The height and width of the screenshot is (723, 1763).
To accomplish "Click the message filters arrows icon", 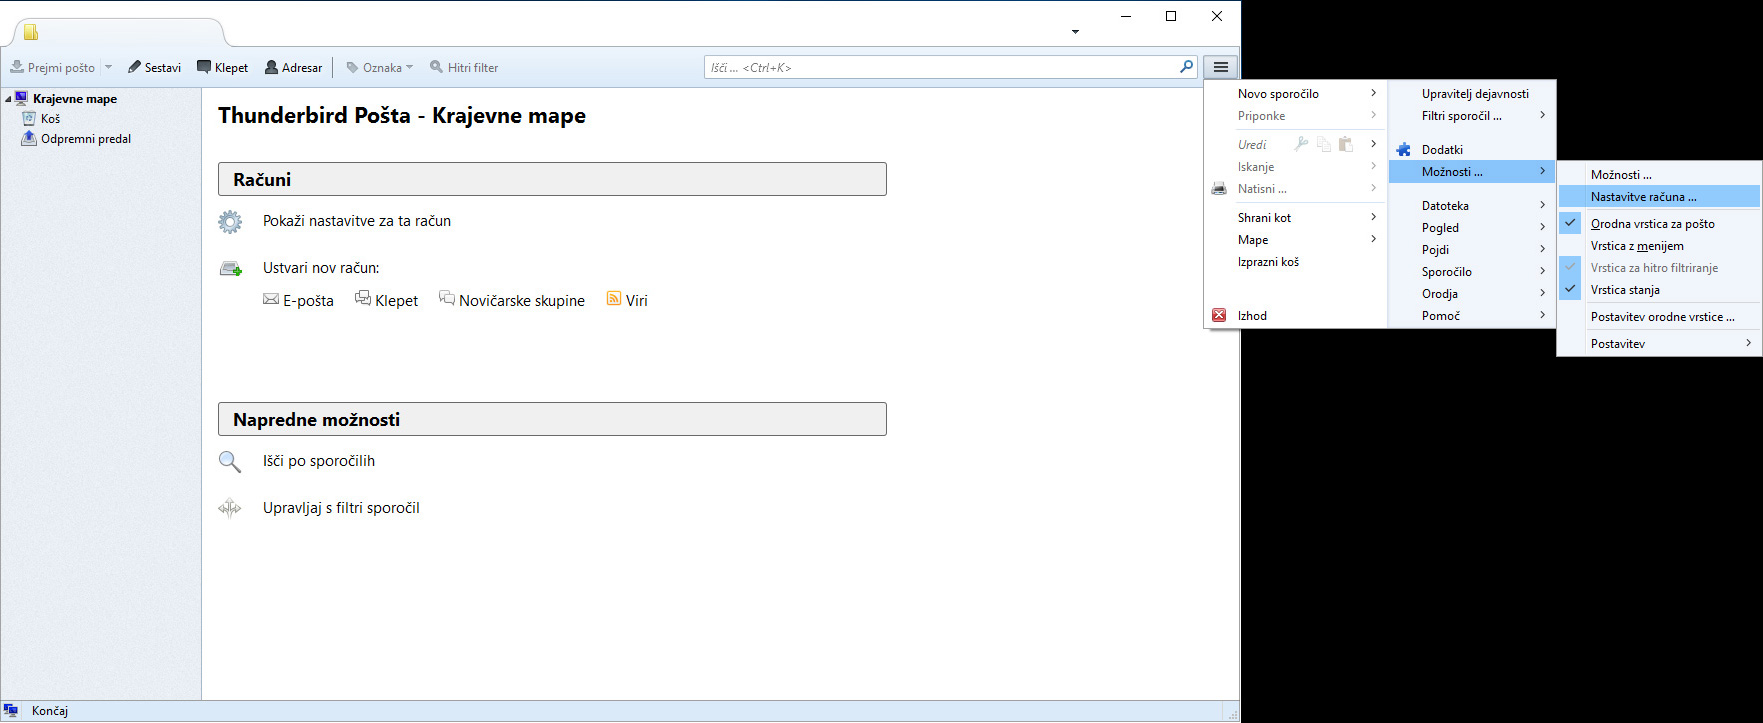I will [x=230, y=508].
